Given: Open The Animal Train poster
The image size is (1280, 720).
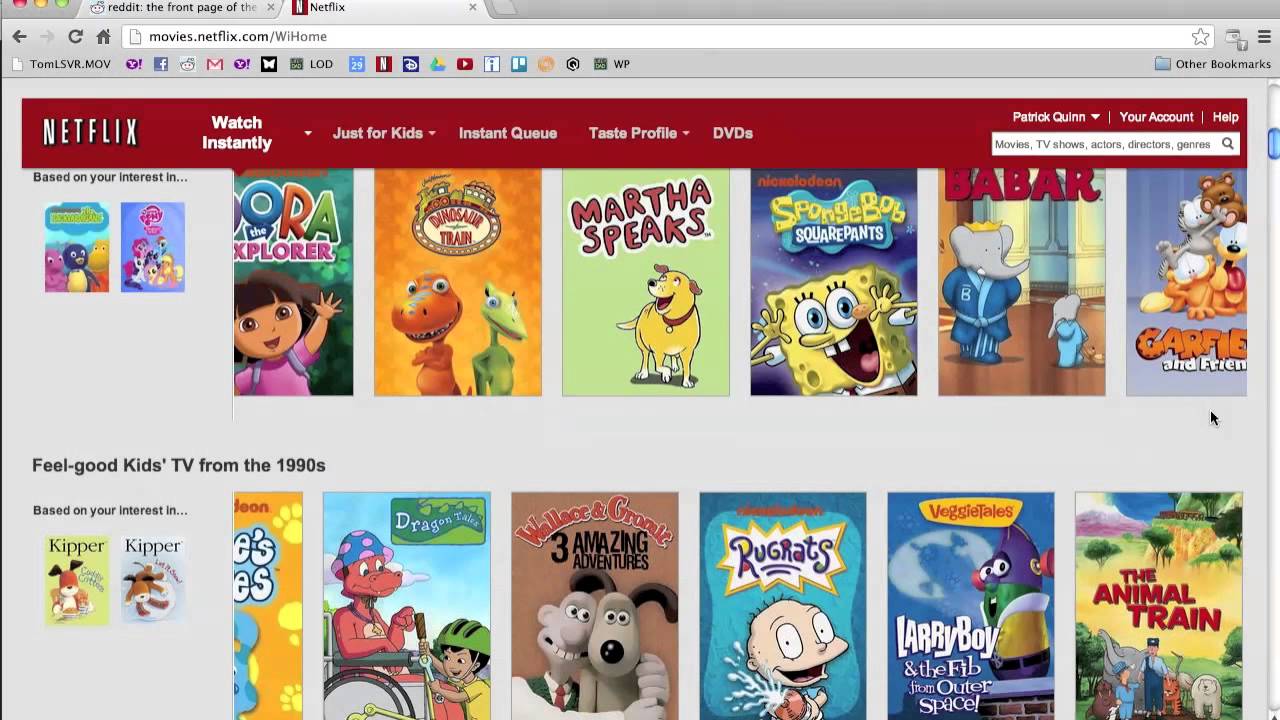Looking at the screenshot, I should (1159, 606).
